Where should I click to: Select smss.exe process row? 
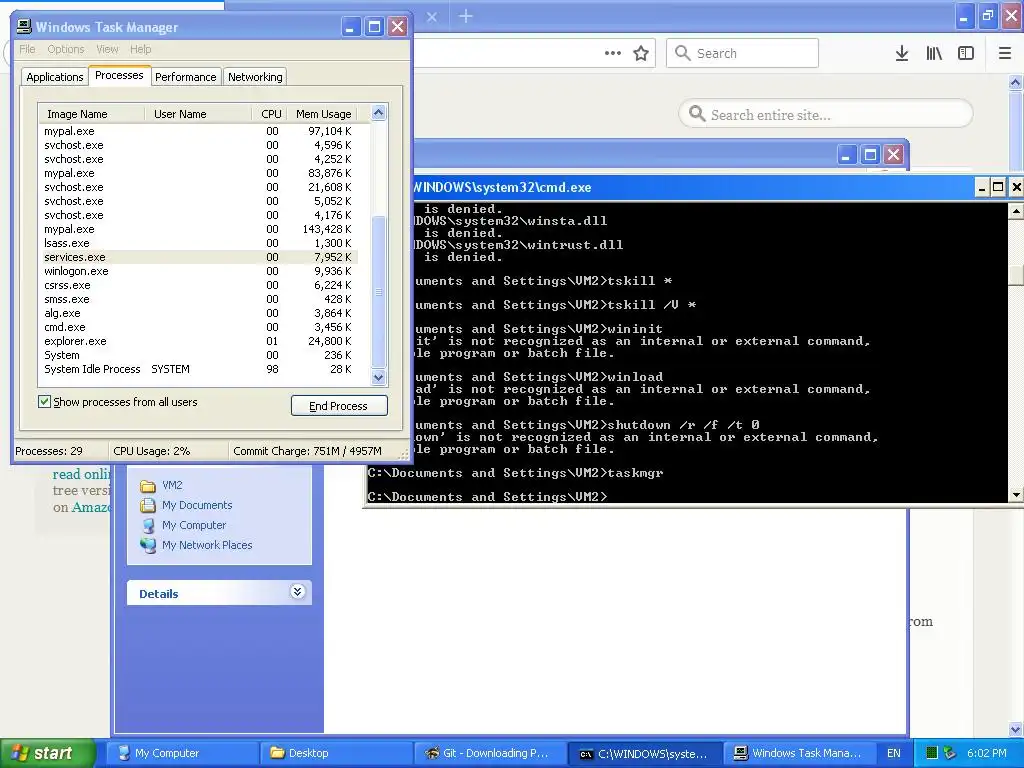[x=198, y=299]
